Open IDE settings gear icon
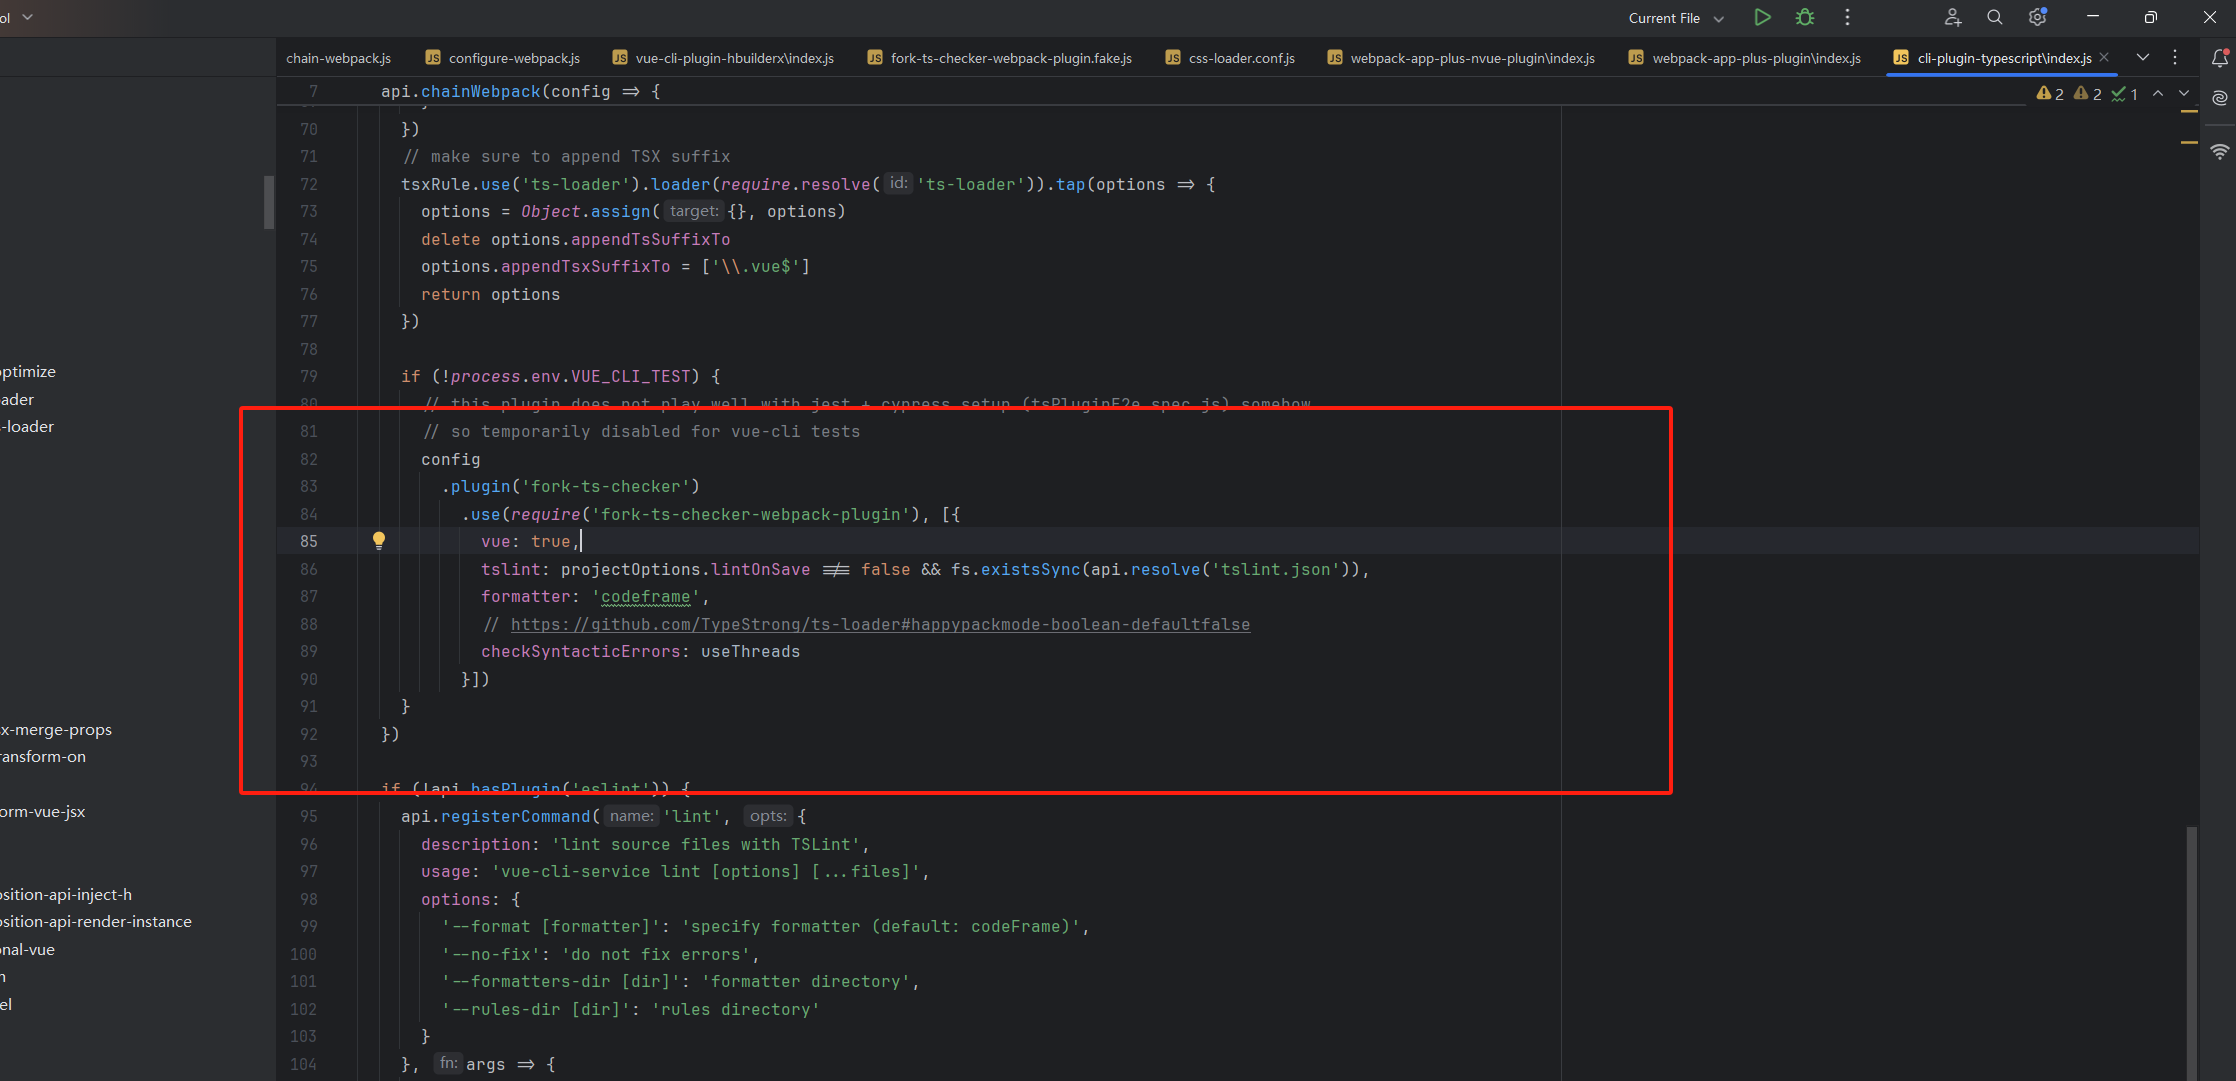 (x=2037, y=17)
